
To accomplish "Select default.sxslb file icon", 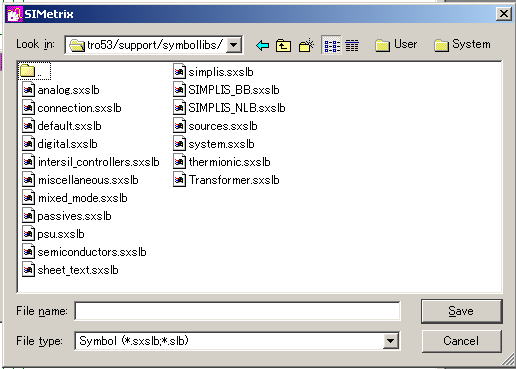I will (28, 126).
